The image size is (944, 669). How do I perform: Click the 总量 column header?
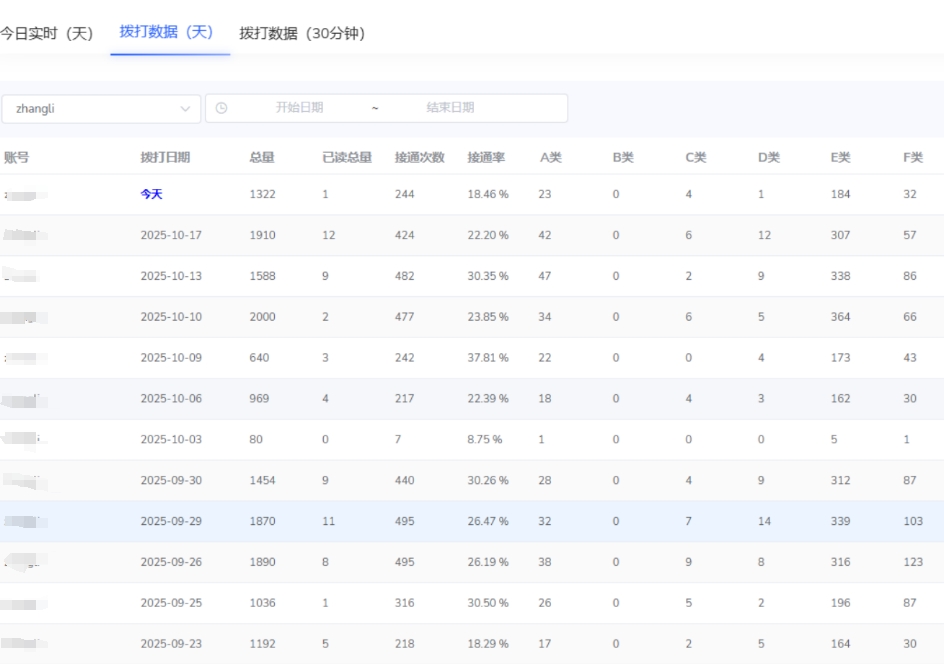tap(261, 157)
